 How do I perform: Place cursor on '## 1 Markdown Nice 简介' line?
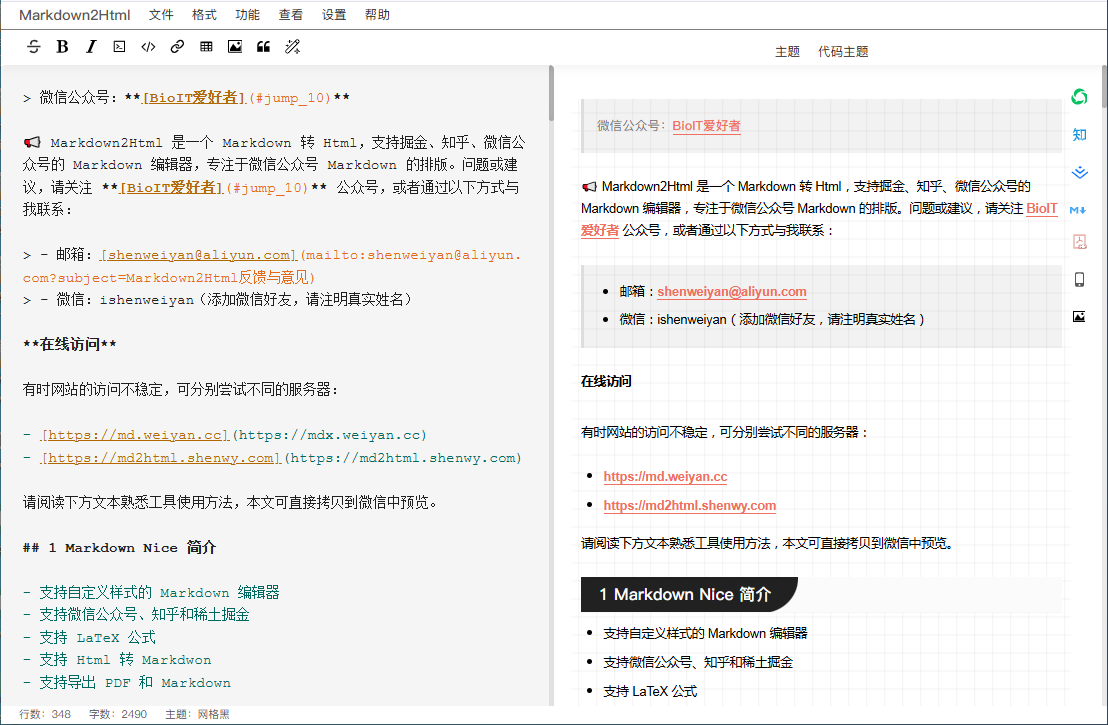tap(119, 548)
